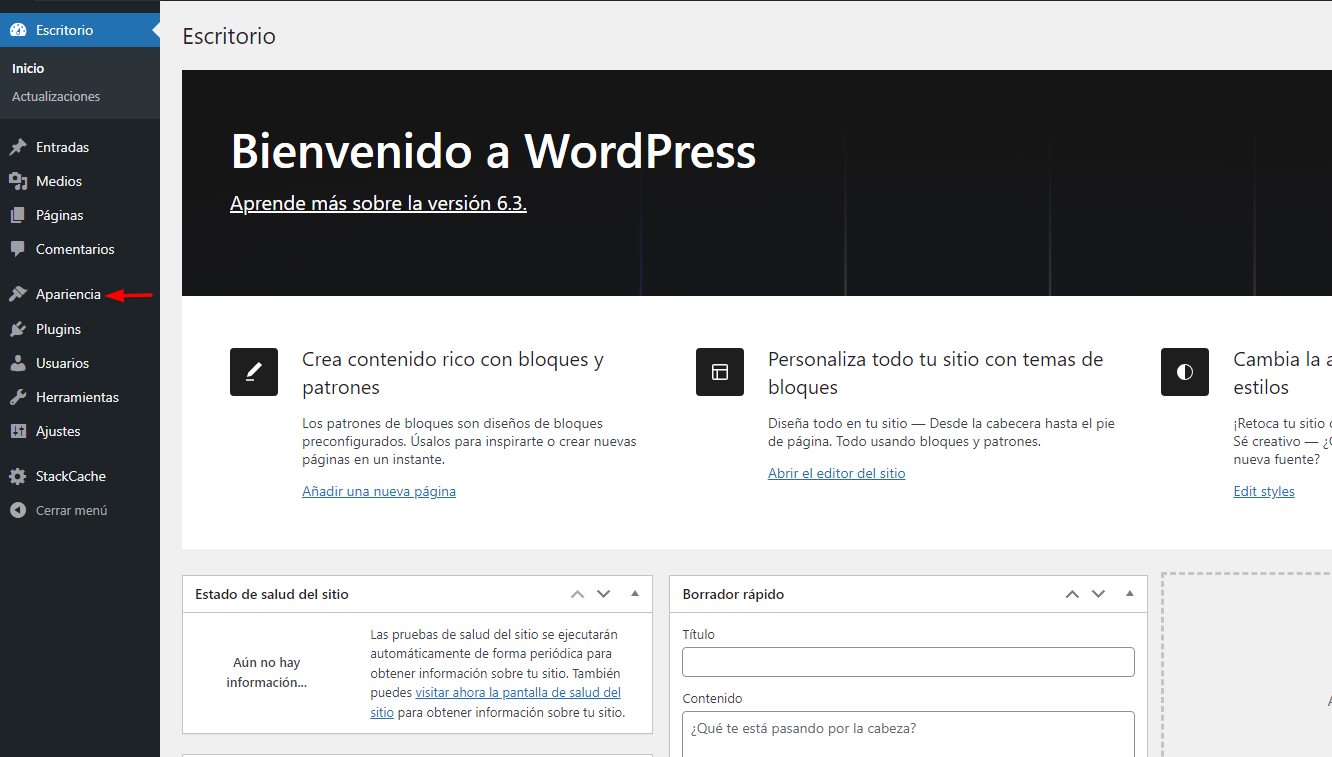Click the Título input field
1332x757 pixels.
click(x=908, y=662)
